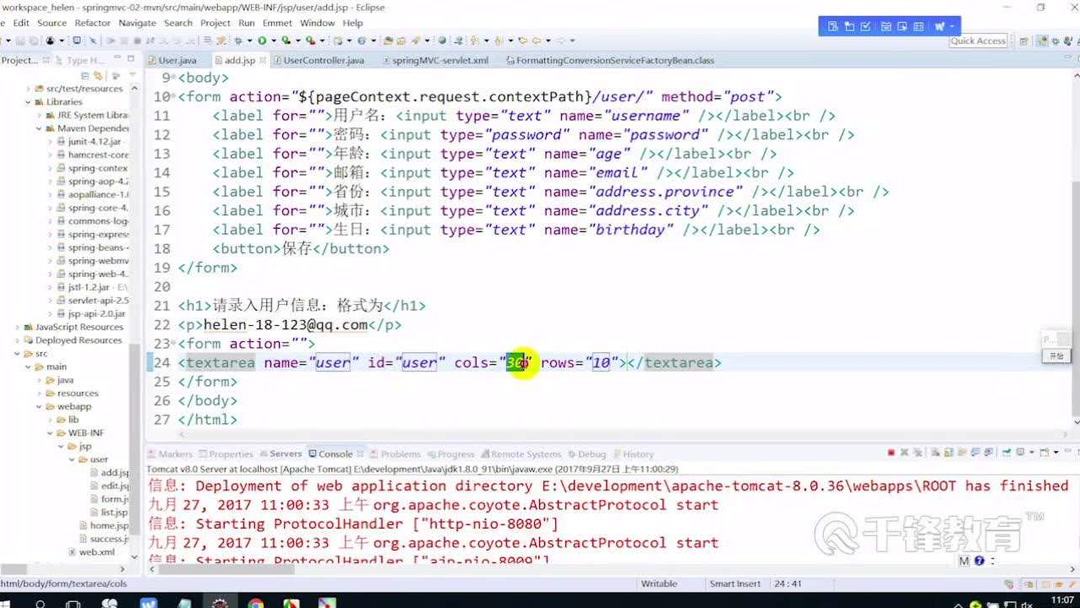Terminate the running Tomcat server
This screenshot has width=1080, height=608.
(x=890, y=452)
